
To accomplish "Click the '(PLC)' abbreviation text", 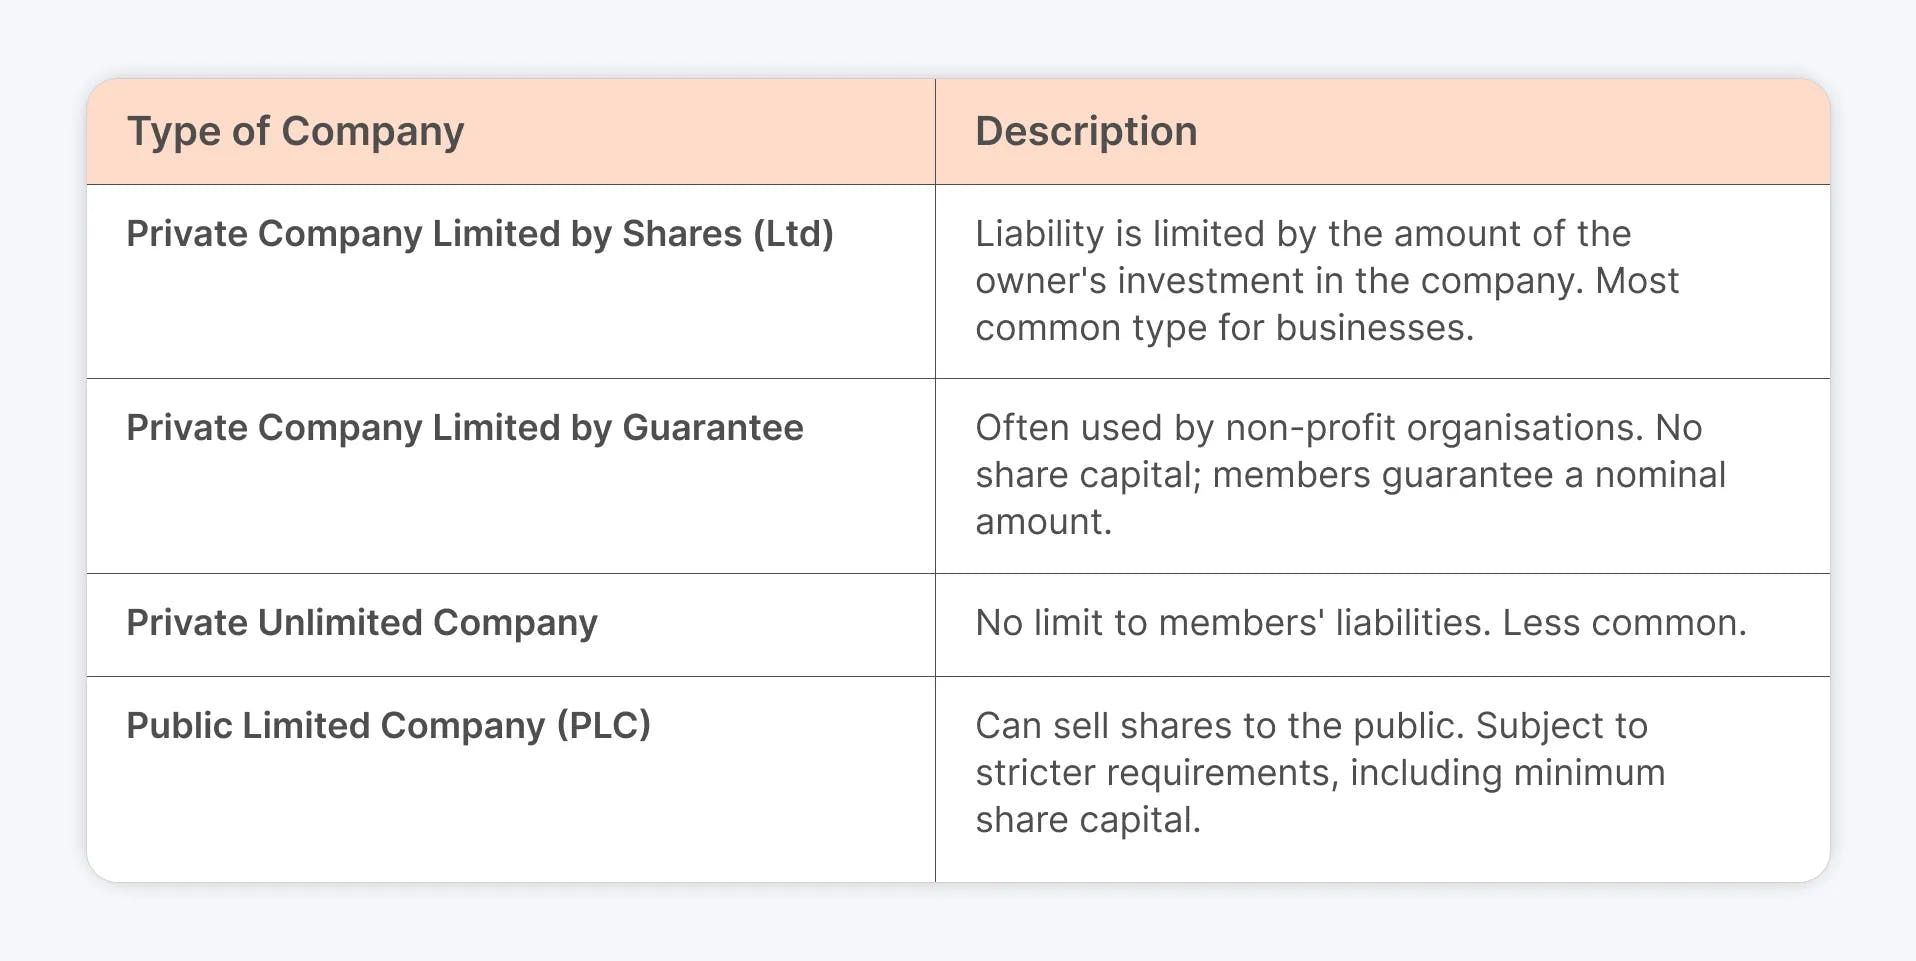I will pyautogui.click(x=604, y=726).
